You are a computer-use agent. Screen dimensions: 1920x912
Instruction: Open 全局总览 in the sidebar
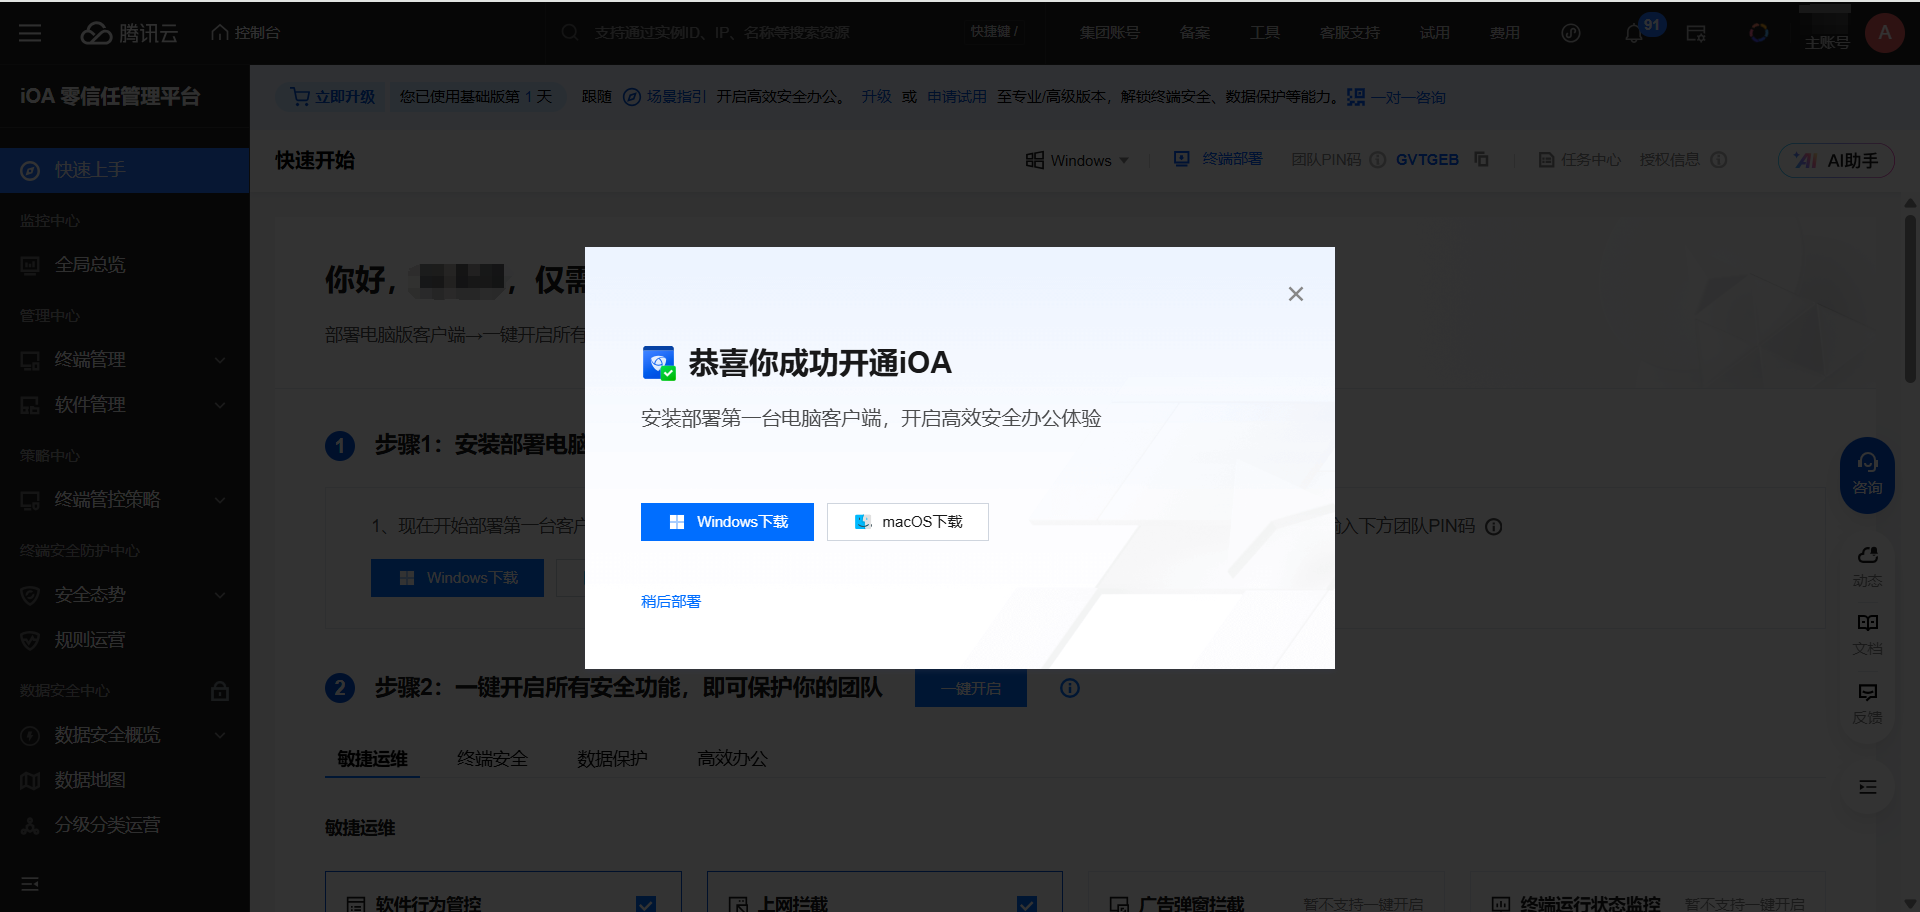click(x=125, y=265)
